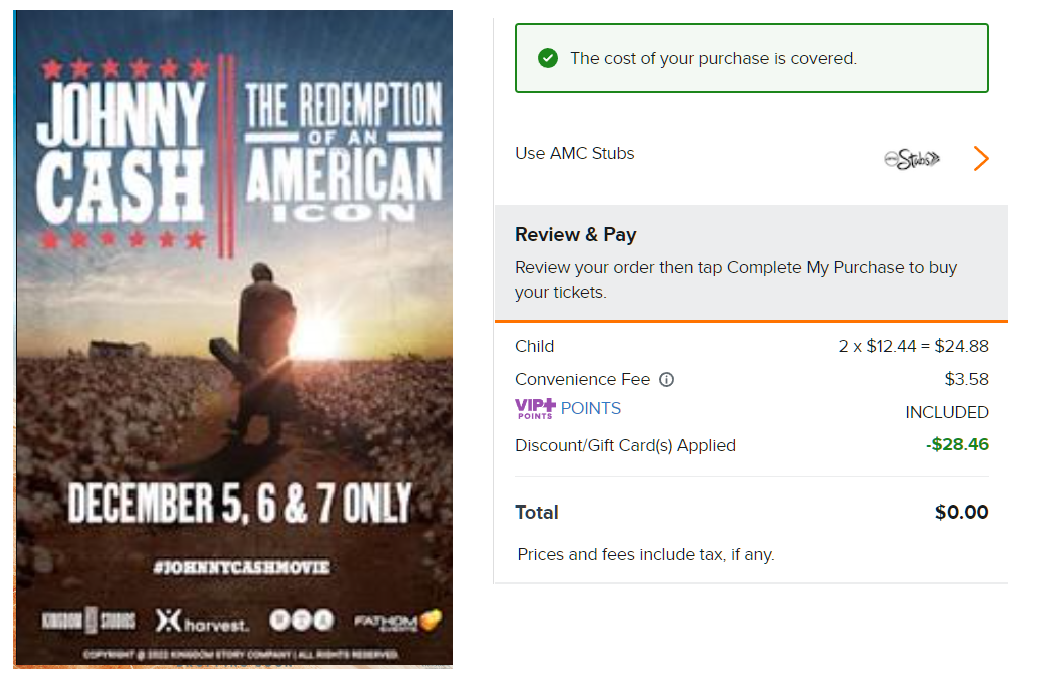The width and height of the screenshot is (1059, 679).
Task: Expand the Use AMC Stubs arrow
Action: pos(981,158)
